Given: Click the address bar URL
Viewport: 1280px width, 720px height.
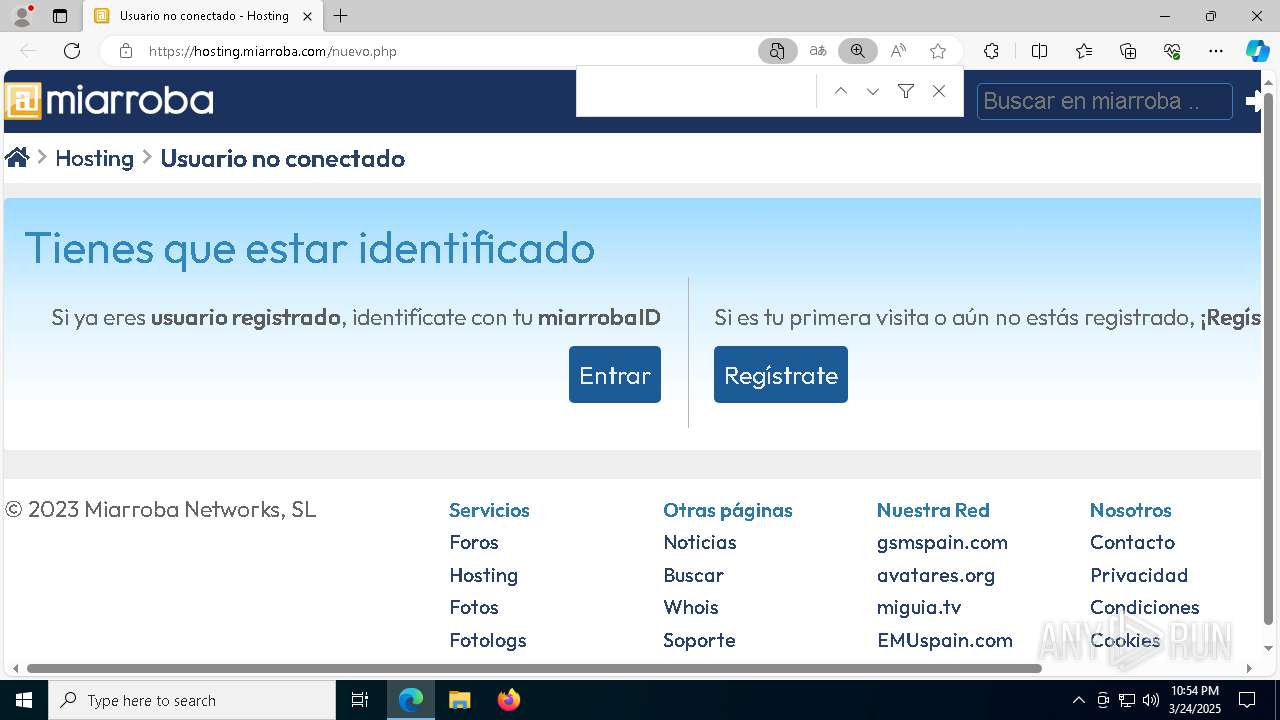Looking at the screenshot, I should point(273,51).
